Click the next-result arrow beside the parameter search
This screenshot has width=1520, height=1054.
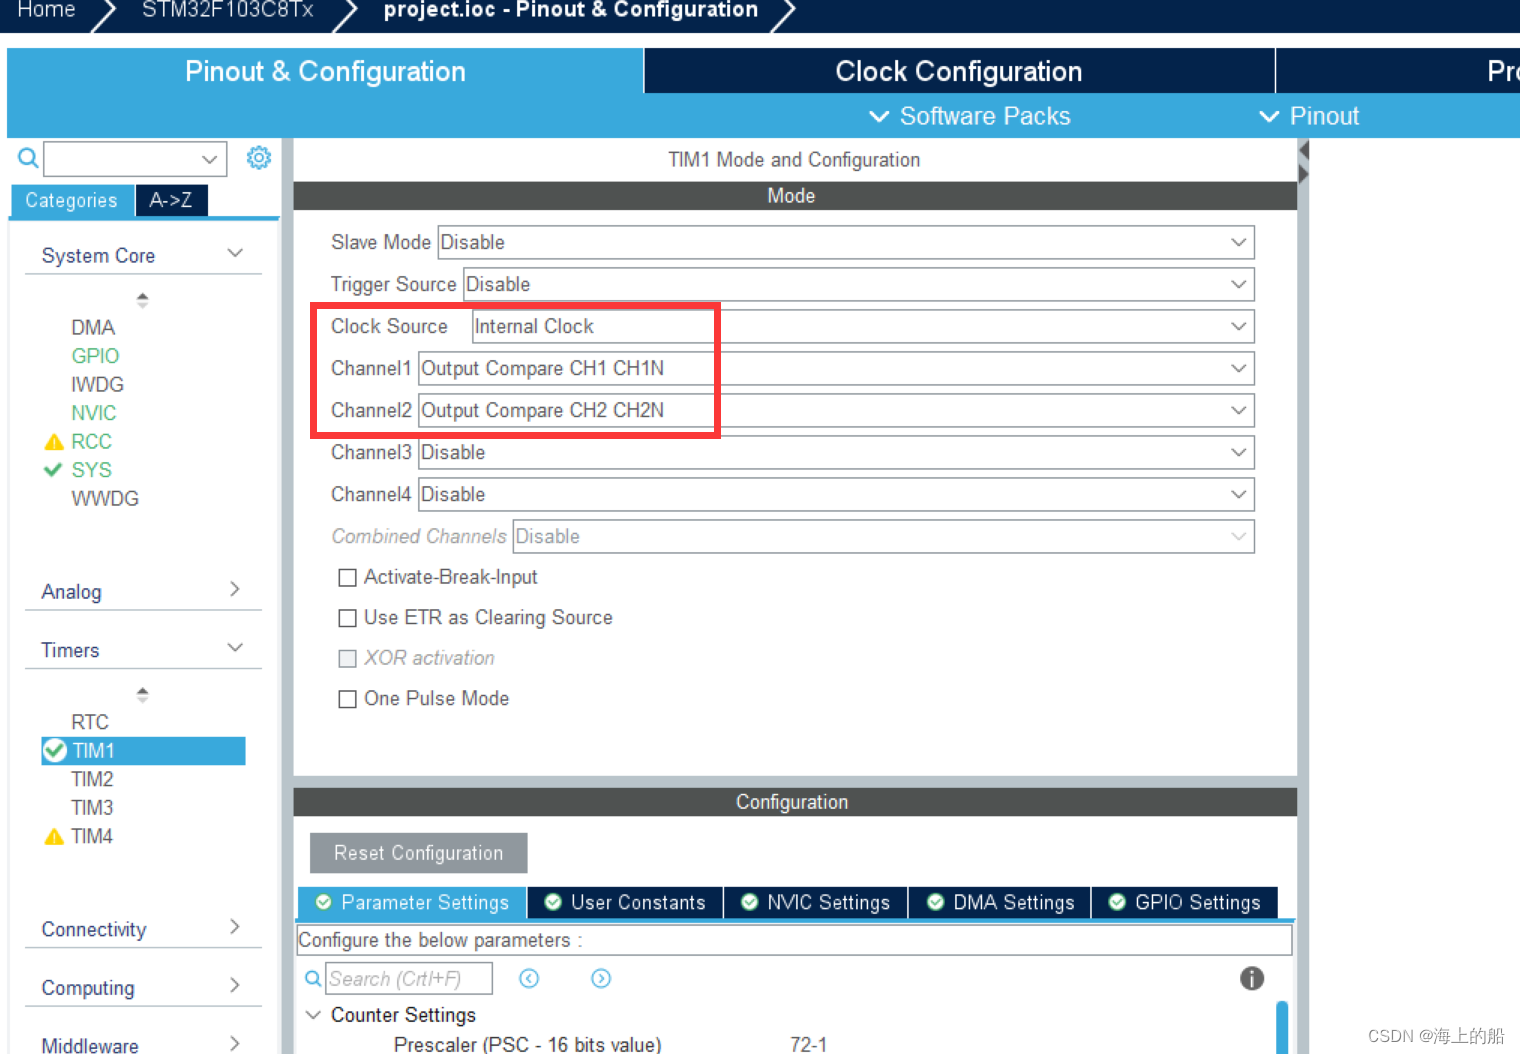click(601, 978)
